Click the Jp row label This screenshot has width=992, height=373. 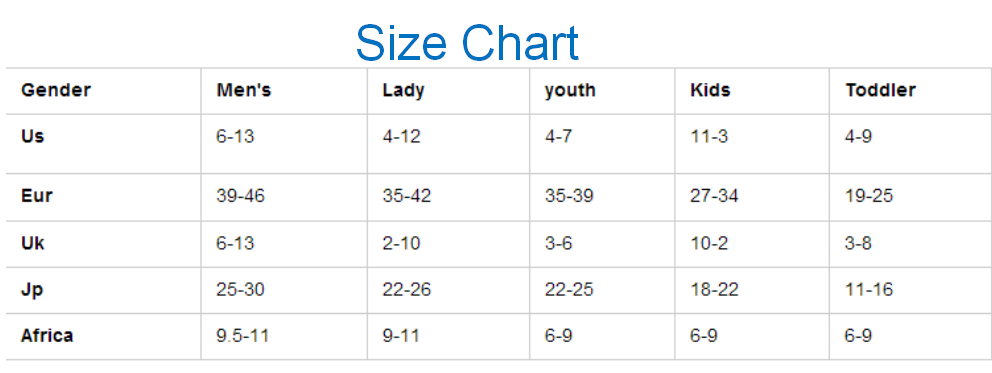(104, 290)
